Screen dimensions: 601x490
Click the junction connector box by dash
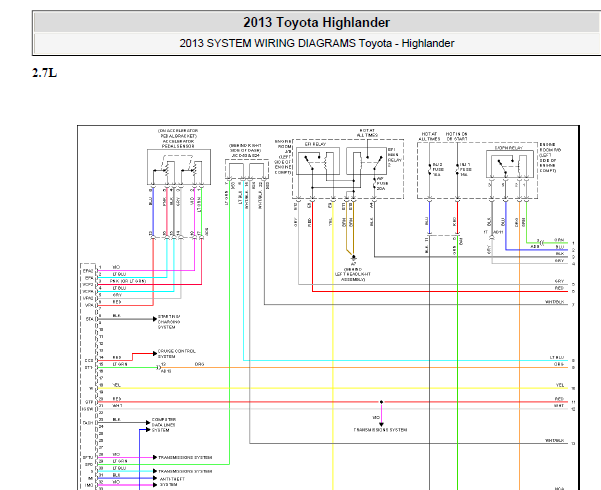click(247, 169)
